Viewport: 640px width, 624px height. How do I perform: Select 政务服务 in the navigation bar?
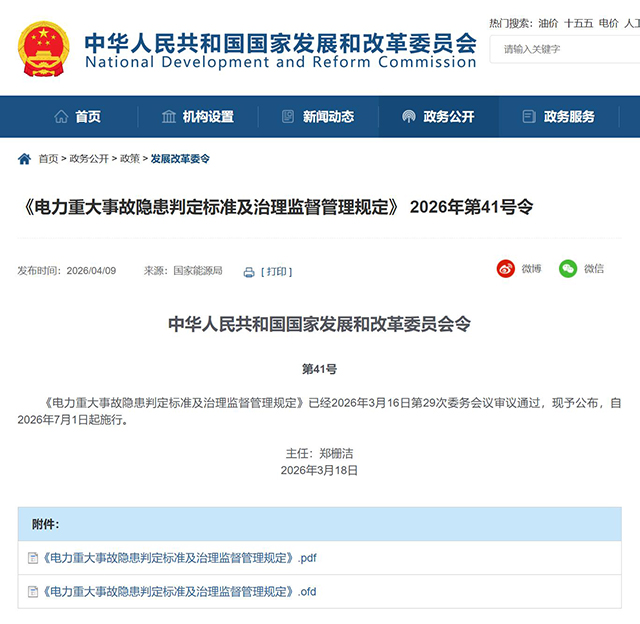click(x=558, y=117)
